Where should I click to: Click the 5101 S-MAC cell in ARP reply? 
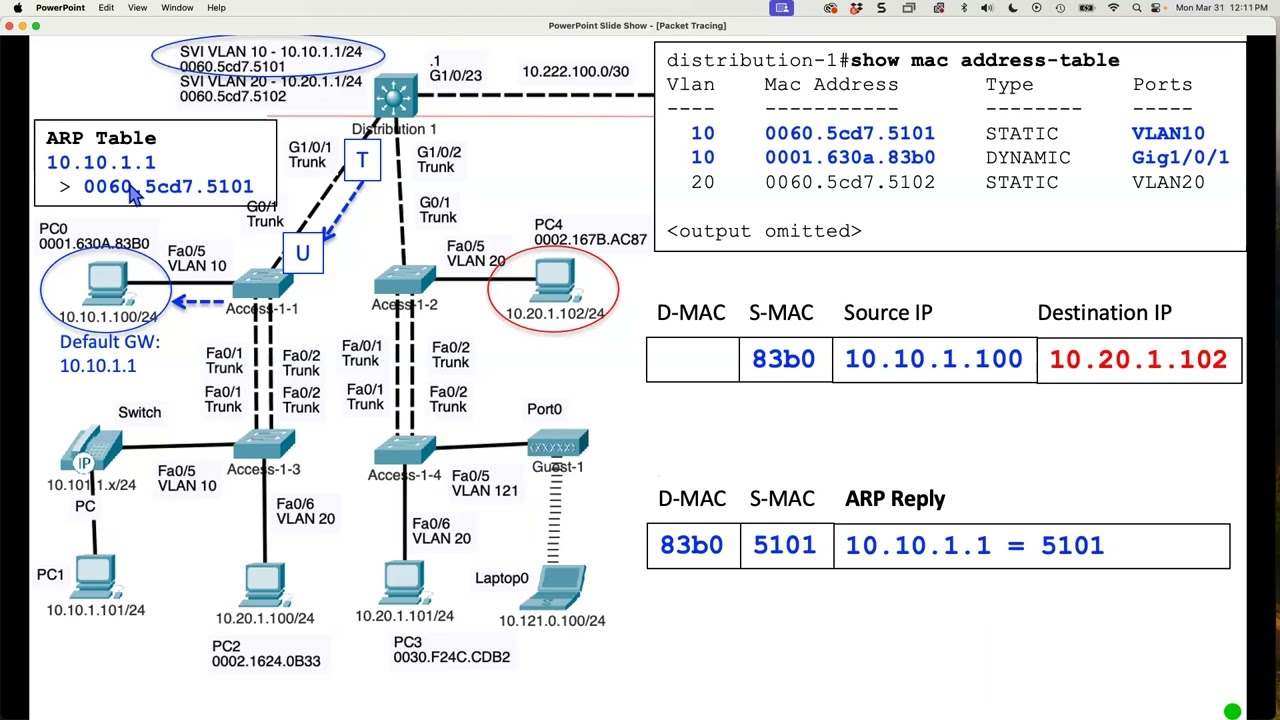pyautogui.click(x=787, y=546)
